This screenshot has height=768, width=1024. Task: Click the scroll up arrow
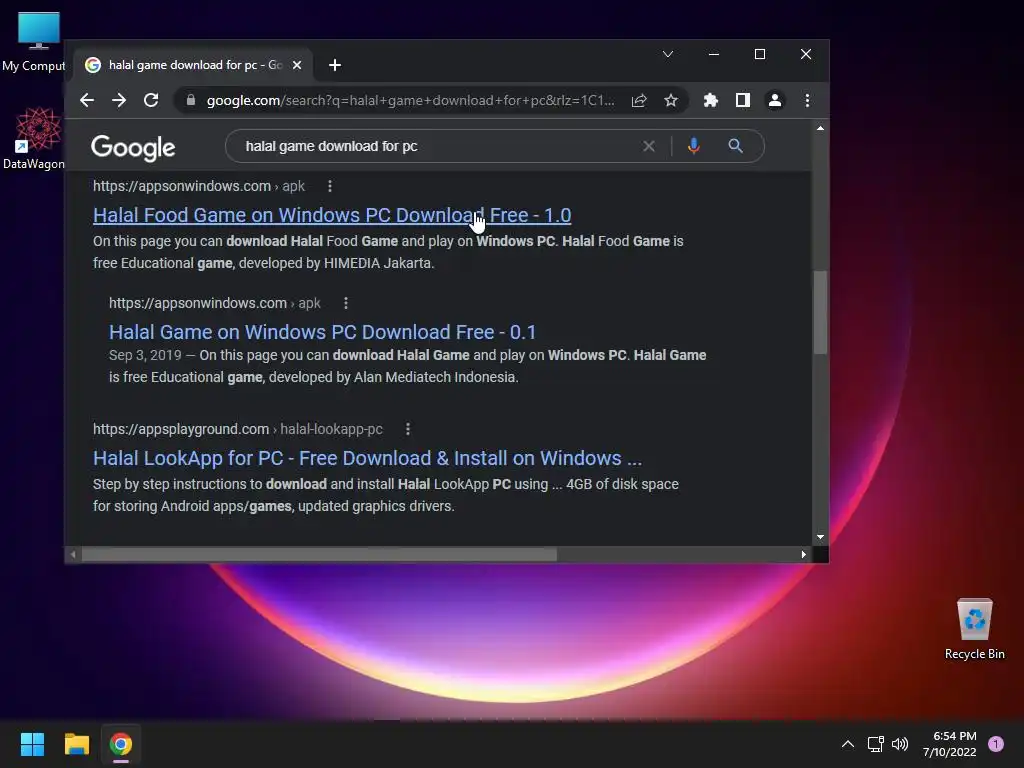tap(820, 129)
